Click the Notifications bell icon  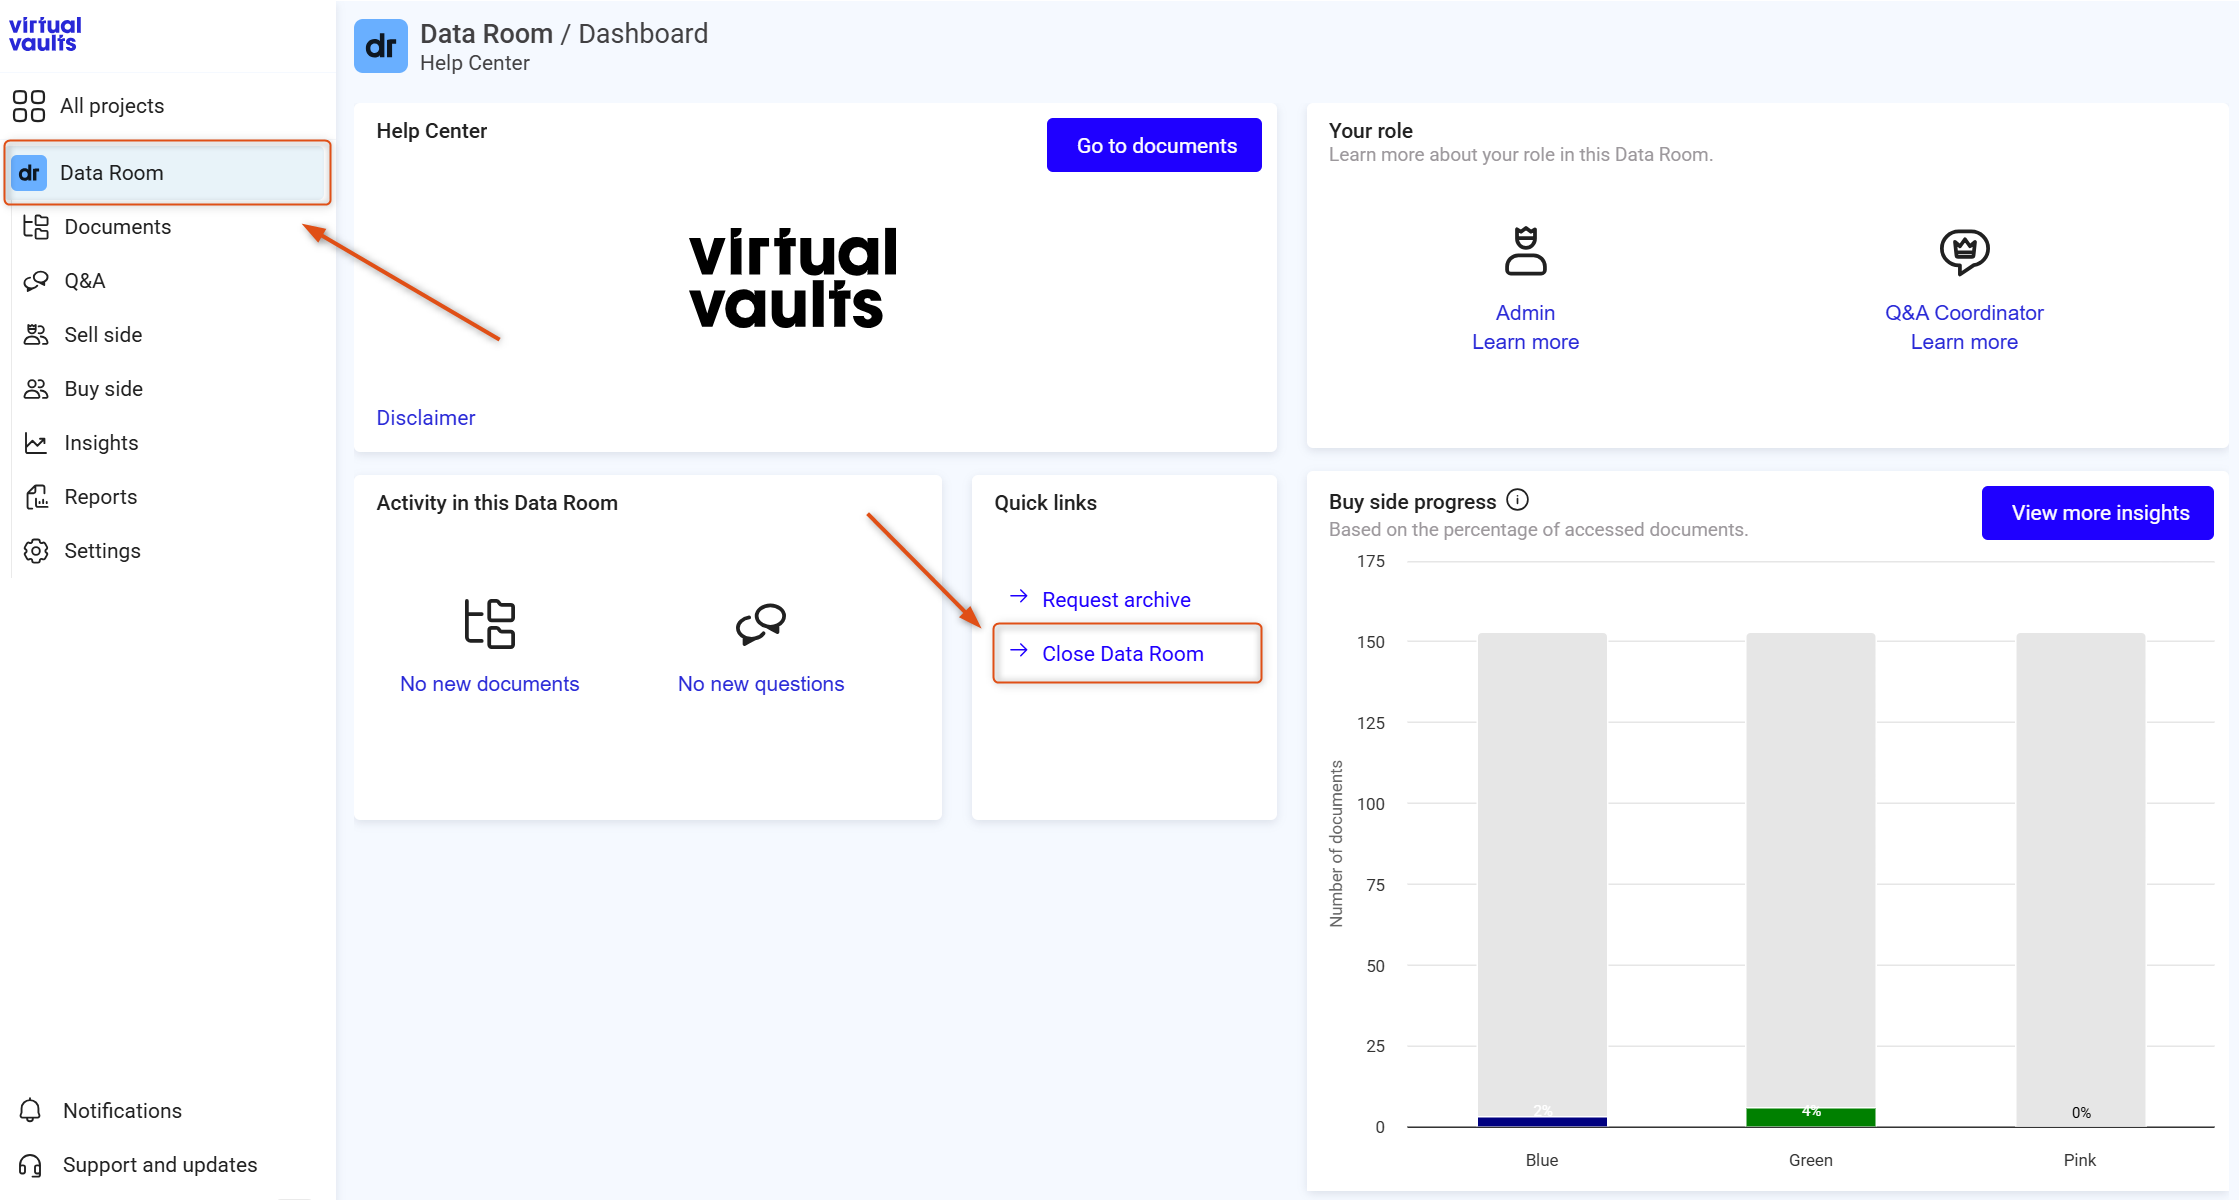[x=30, y=1111]
